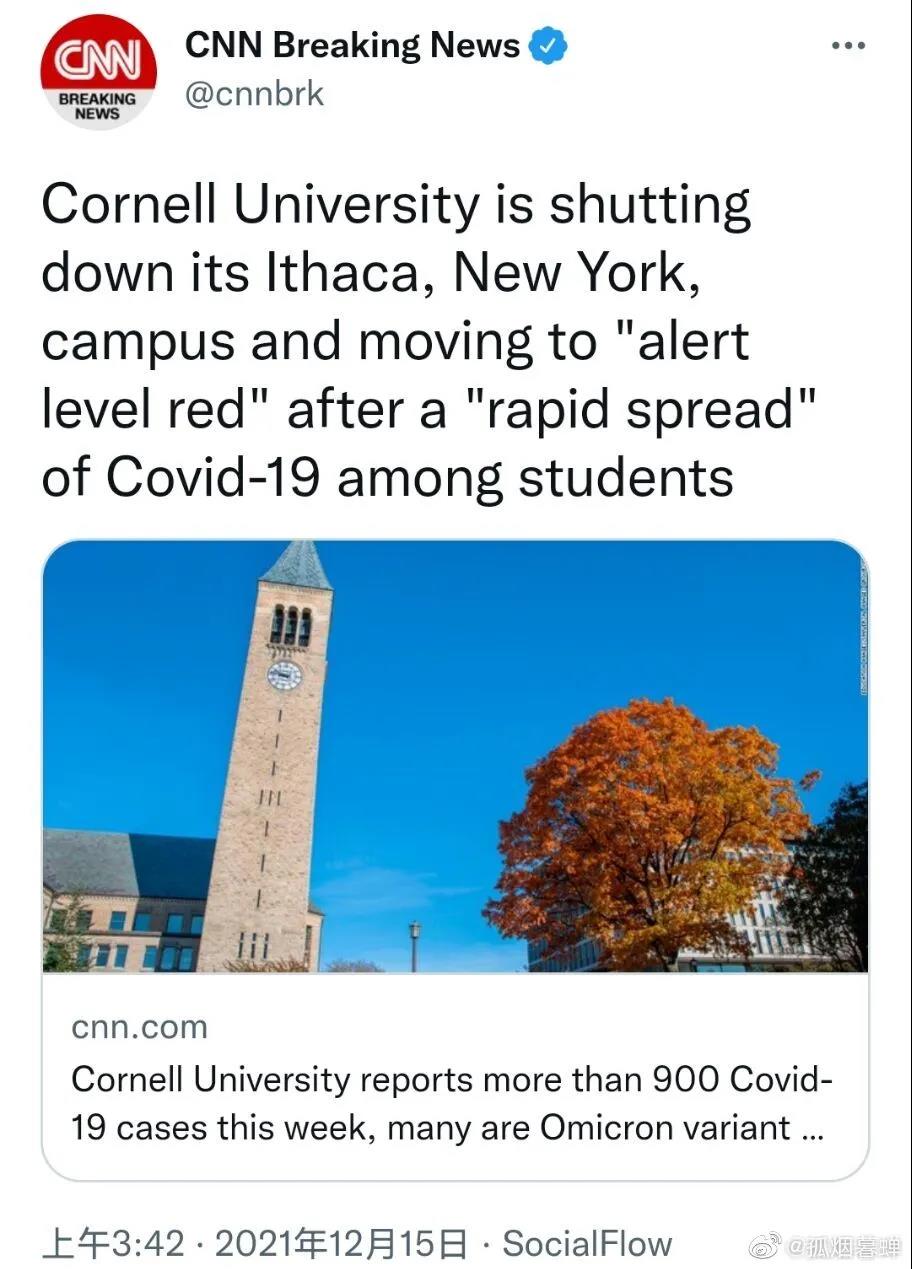Click the blue verified badge
This screenshot has height=1269, width=912.
[x=548, y=46]
